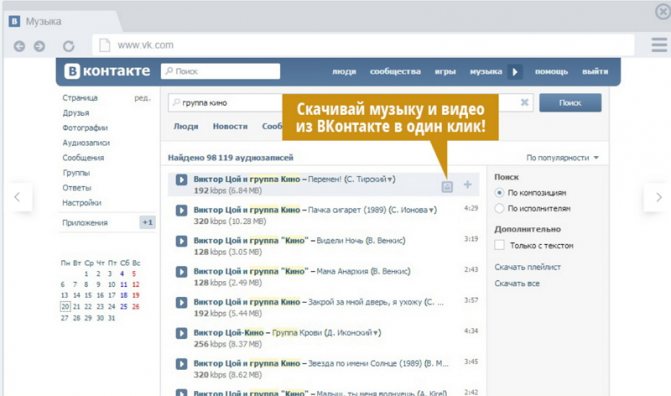Open Группы in the left sidebar

tap(76, 173)
